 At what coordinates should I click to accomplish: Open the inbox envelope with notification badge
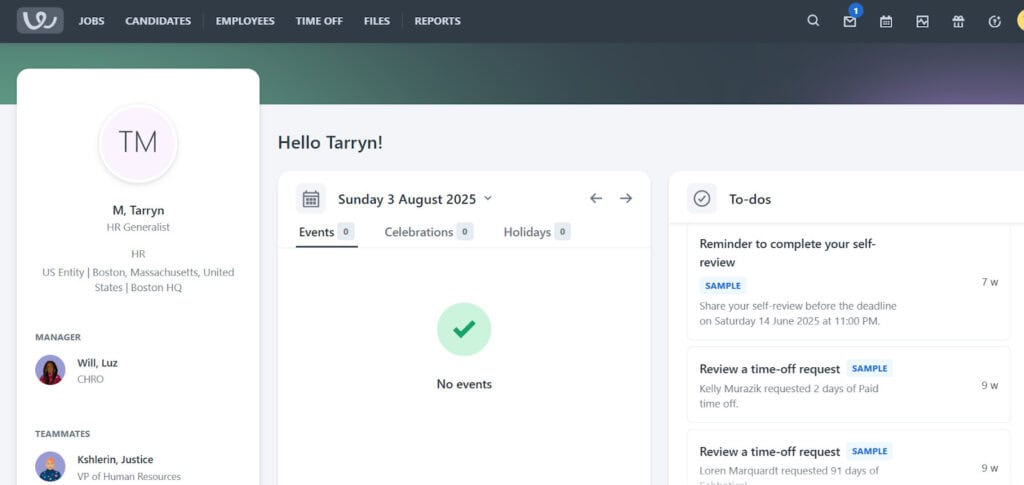850,22
